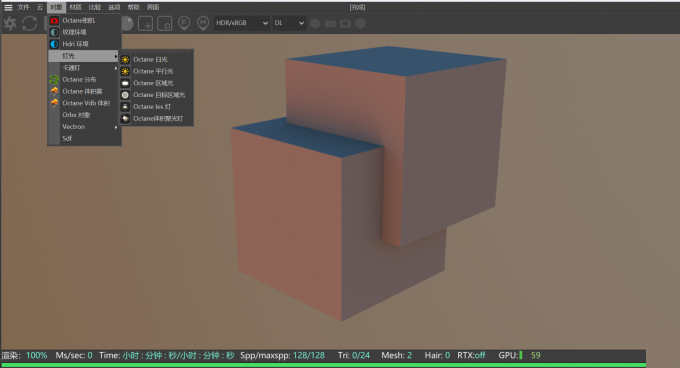The height and width of the screenshot is (368, 680).
Task: Restart the render with the circular-arrows icon
Action: [29, 23]
